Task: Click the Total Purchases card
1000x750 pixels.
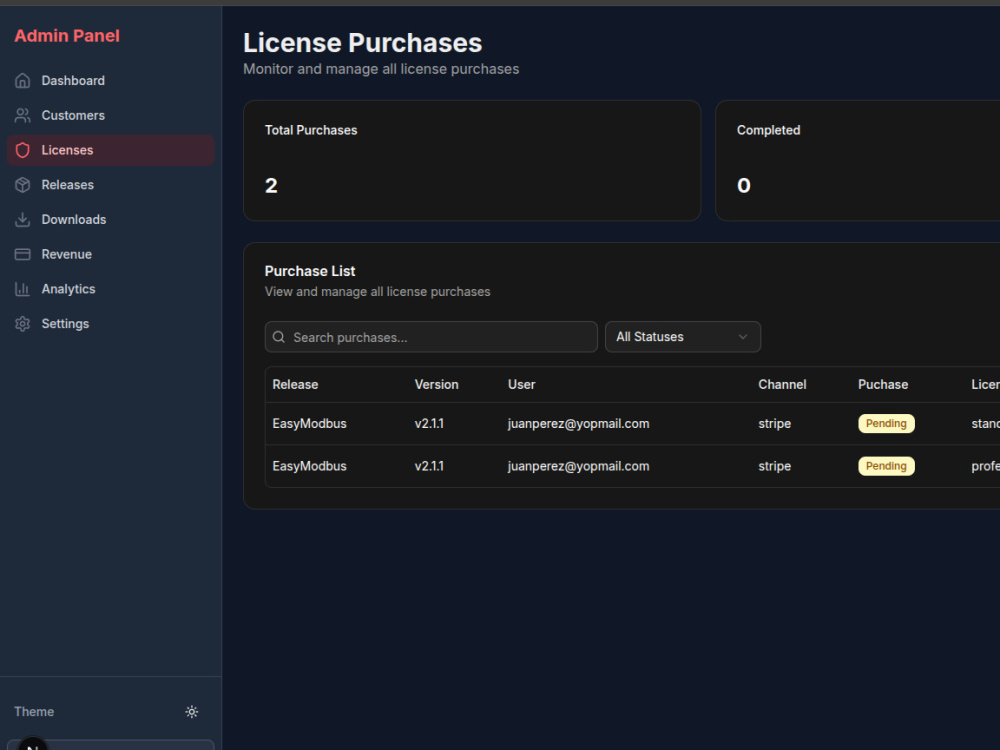Action: click(x=472, y=161)
